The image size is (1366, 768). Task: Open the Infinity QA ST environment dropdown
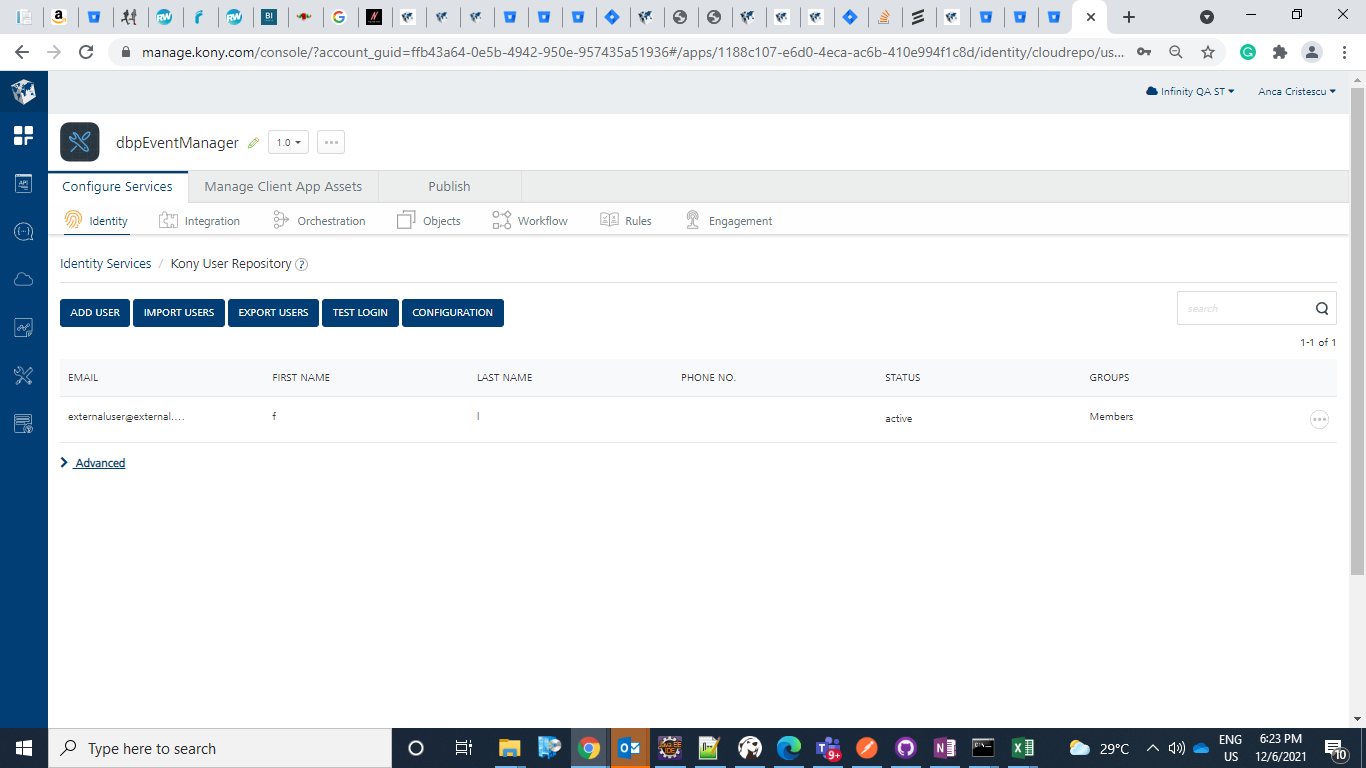point(1190,91)
